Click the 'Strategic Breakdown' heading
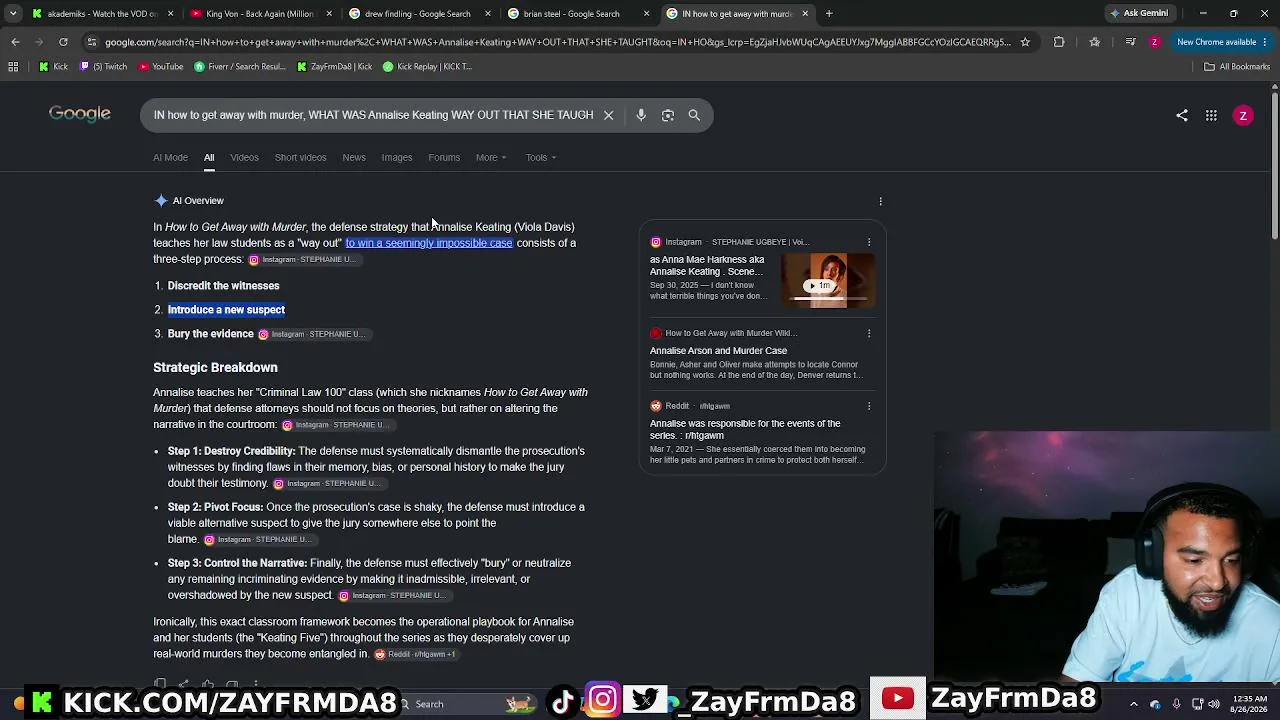Image resolution: width=1280 pixels, height=720 pixels. (215, 368)
